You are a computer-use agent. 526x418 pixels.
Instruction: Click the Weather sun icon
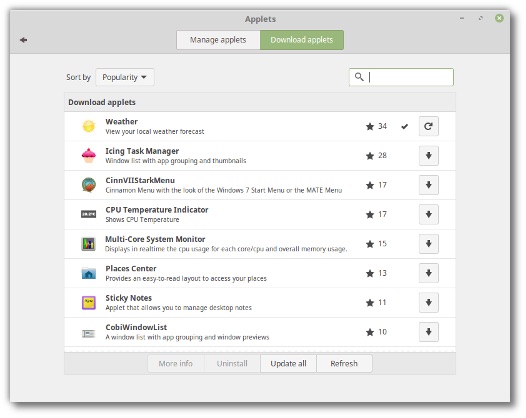coord(89,126)
